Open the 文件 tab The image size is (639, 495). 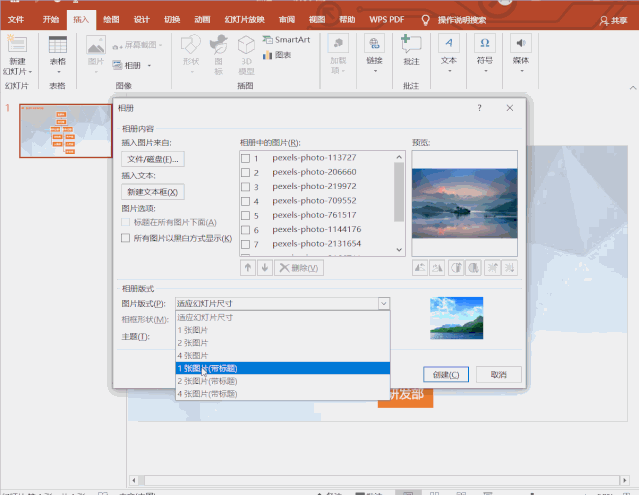point(16,20)
